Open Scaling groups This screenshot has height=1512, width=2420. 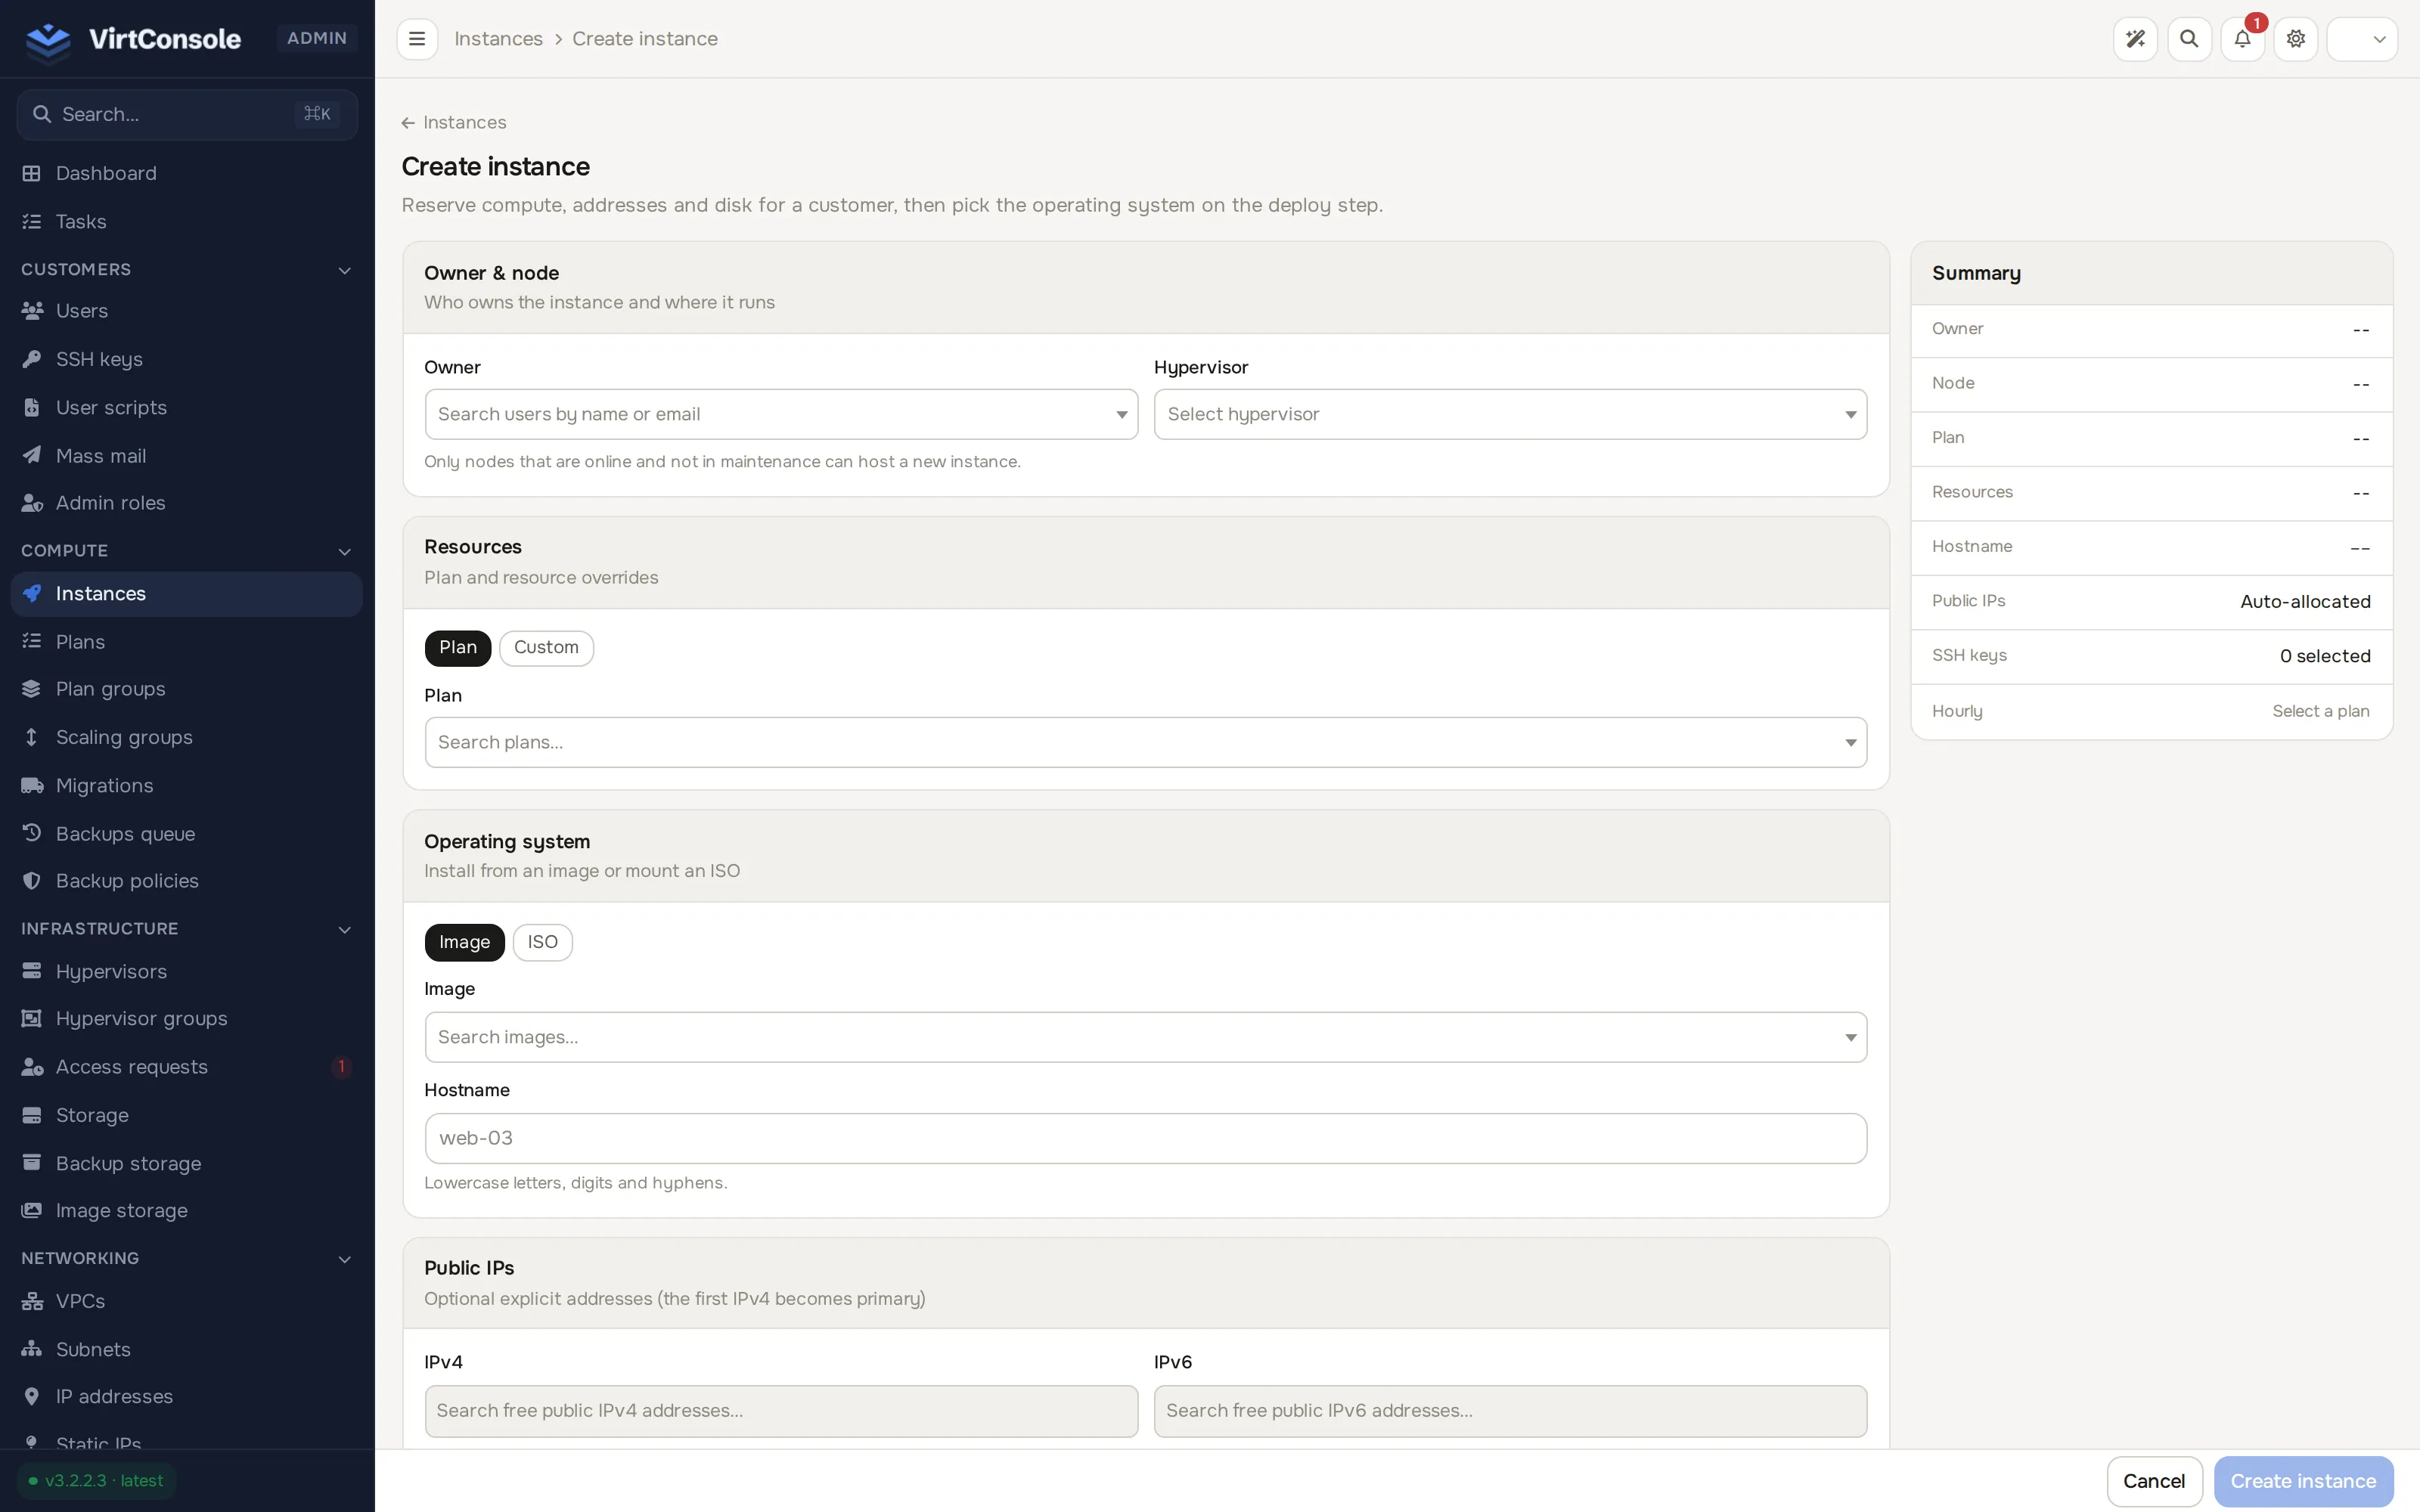pyautogui.click(x=187, y=737)
